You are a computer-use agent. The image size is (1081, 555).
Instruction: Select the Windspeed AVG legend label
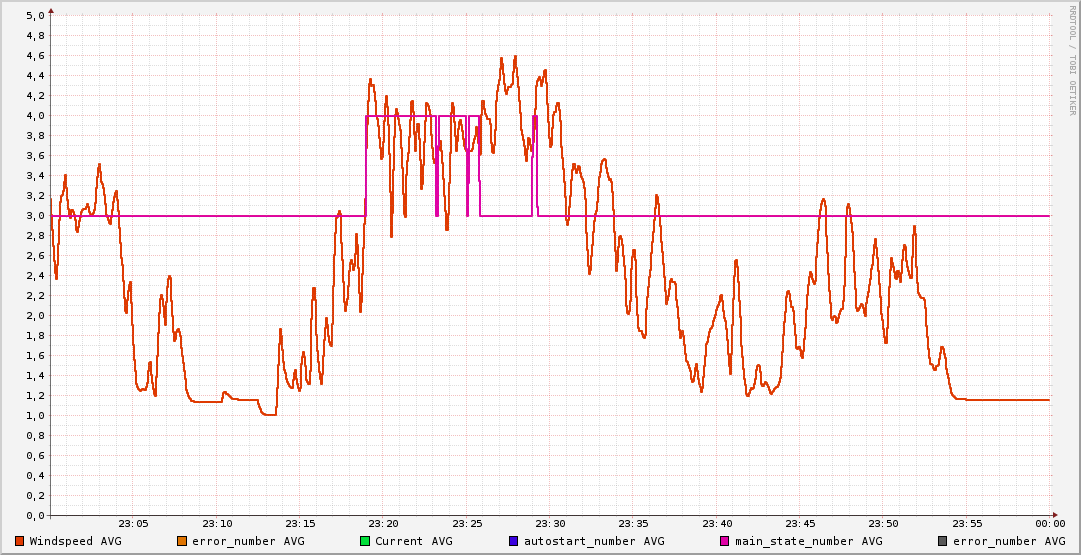pos(75,541)
